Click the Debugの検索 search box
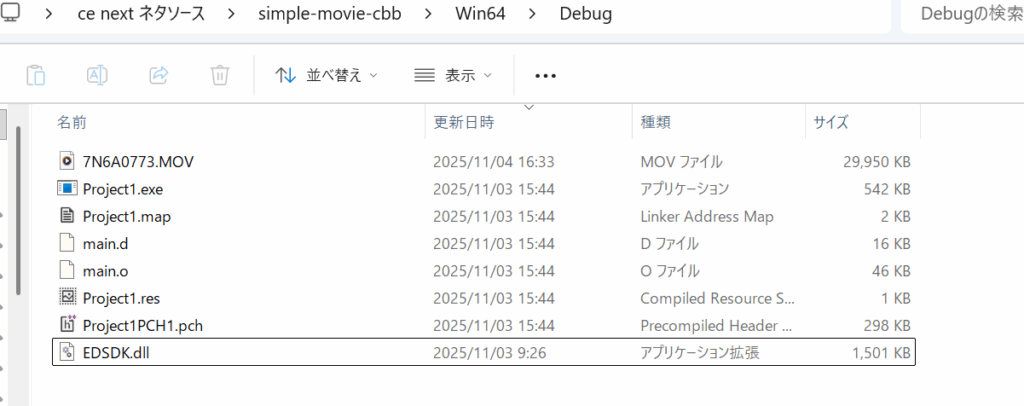Image resolution: width=1024 pixels, height=406 pixels. pyautogui.click(x=960, y=15)
